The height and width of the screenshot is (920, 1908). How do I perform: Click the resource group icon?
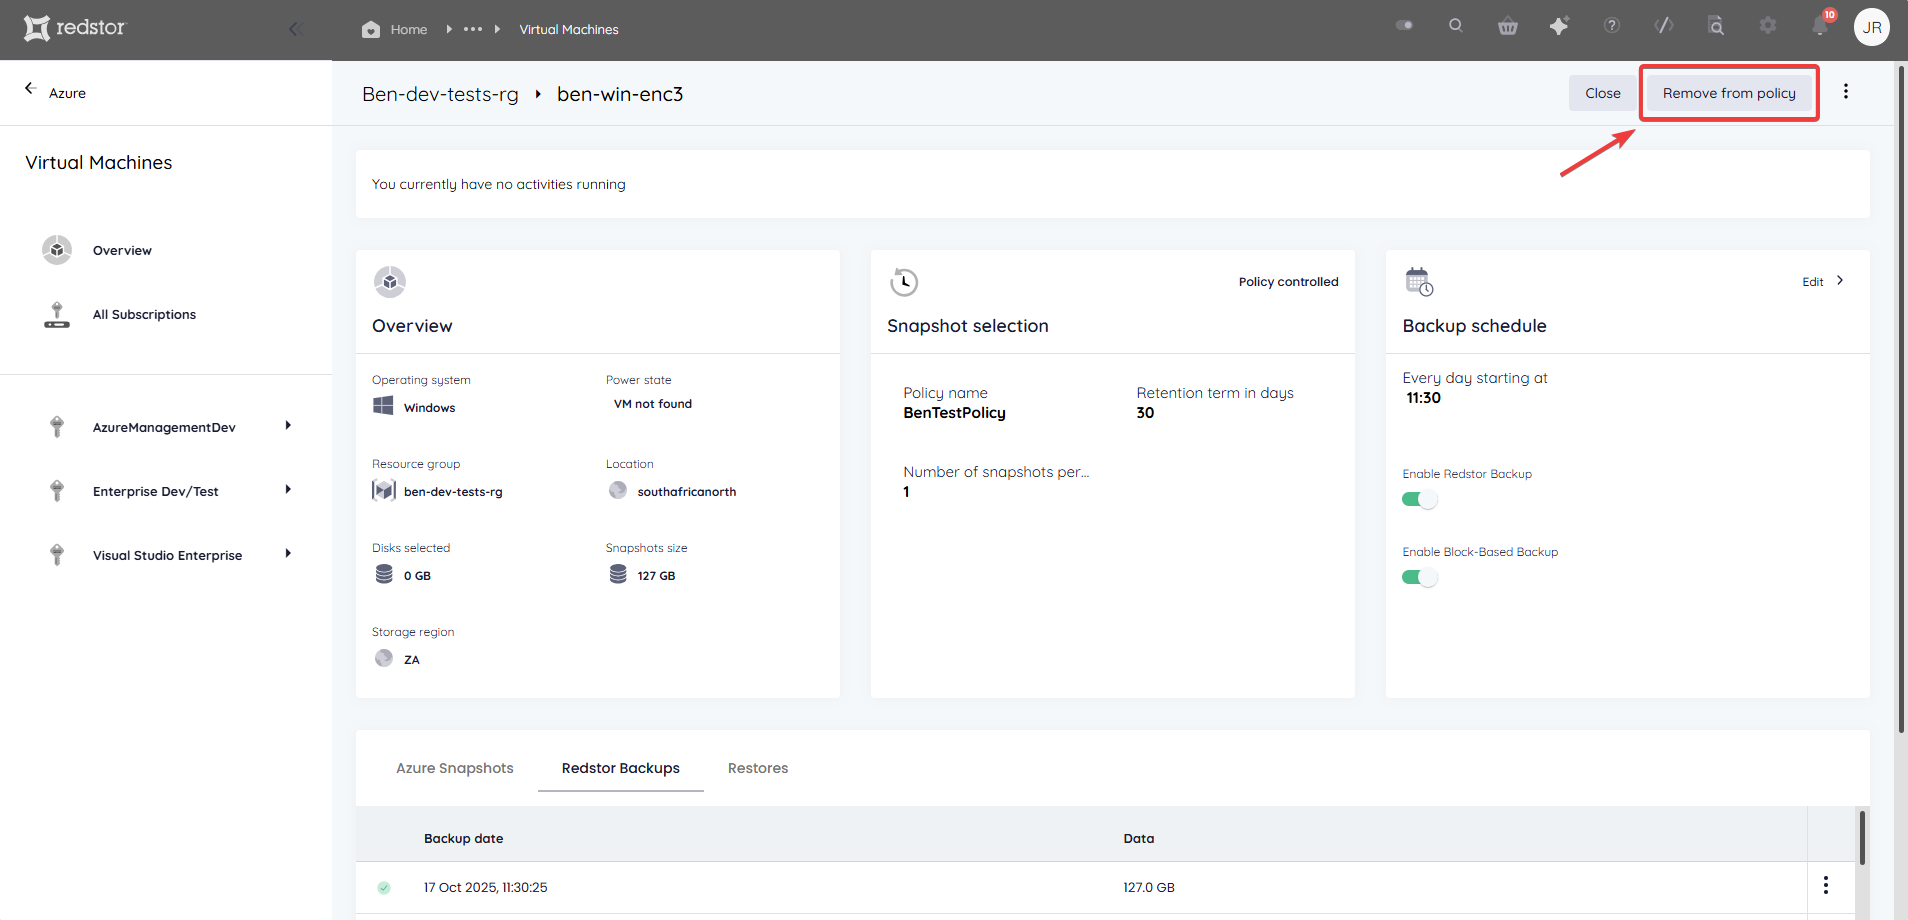tap(384, 490)
